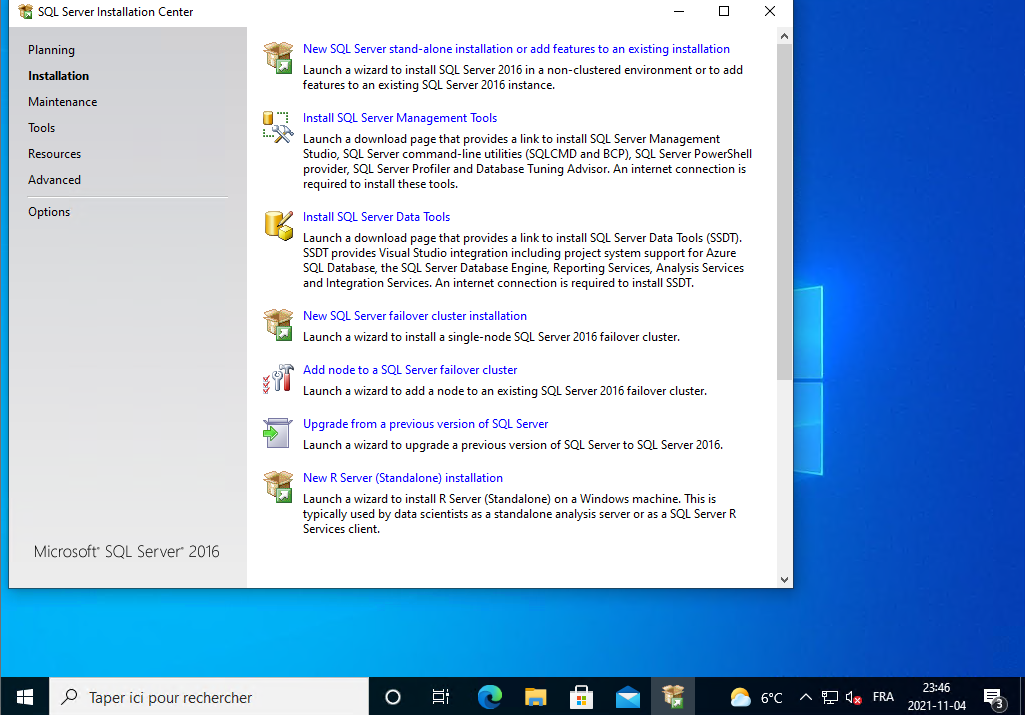Open the Tools page in sidebar
The image size is (1025, 715).
(x=41, y=128)
